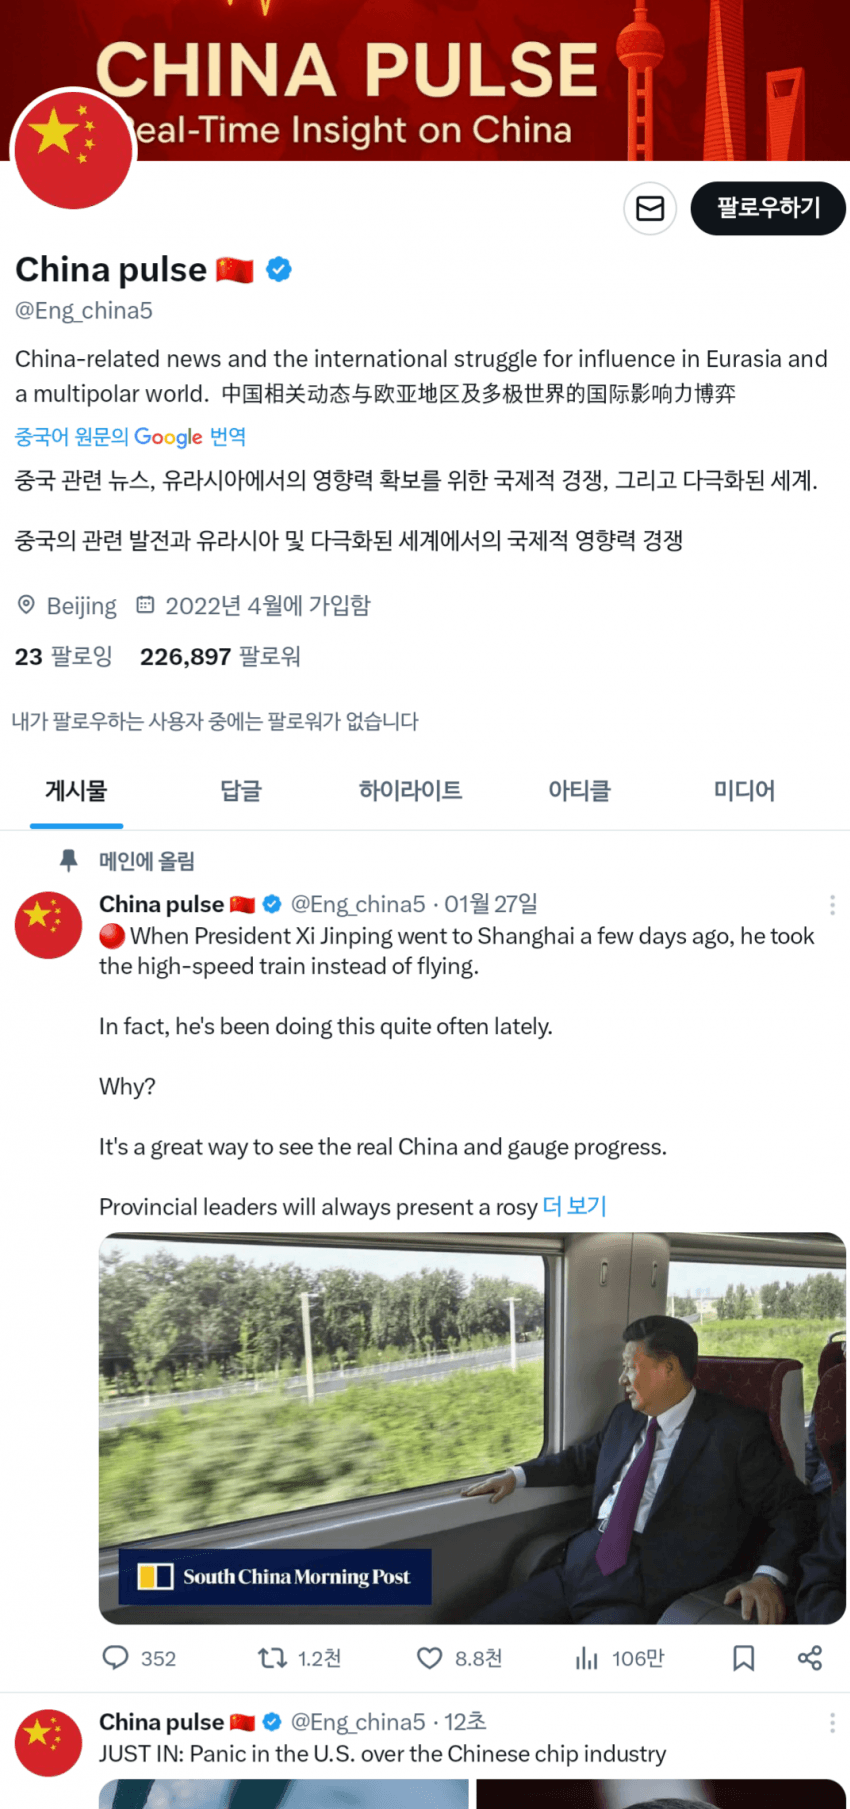Open the 미디어 tab
The image size is (850, 1809).
click(x=744, y=791)
